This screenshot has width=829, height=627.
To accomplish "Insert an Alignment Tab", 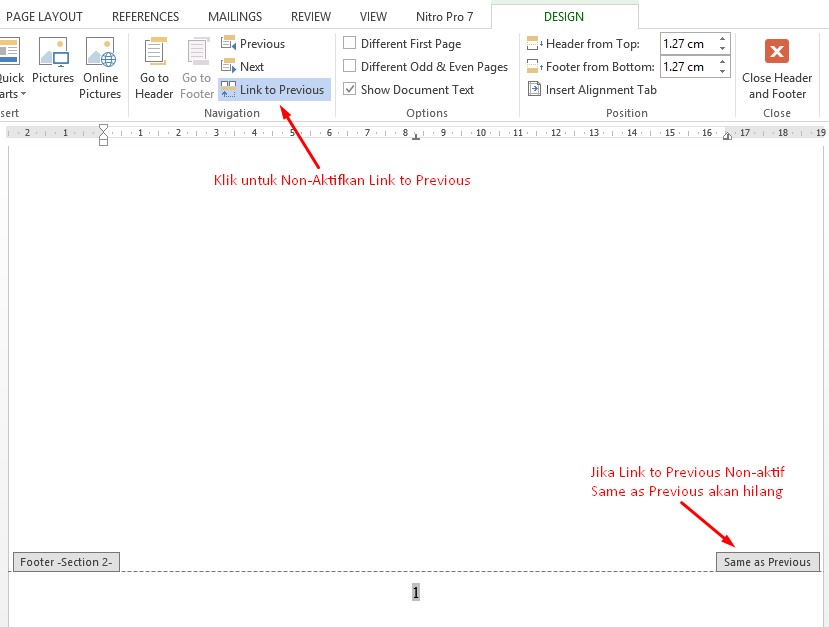I will point(592,89).
